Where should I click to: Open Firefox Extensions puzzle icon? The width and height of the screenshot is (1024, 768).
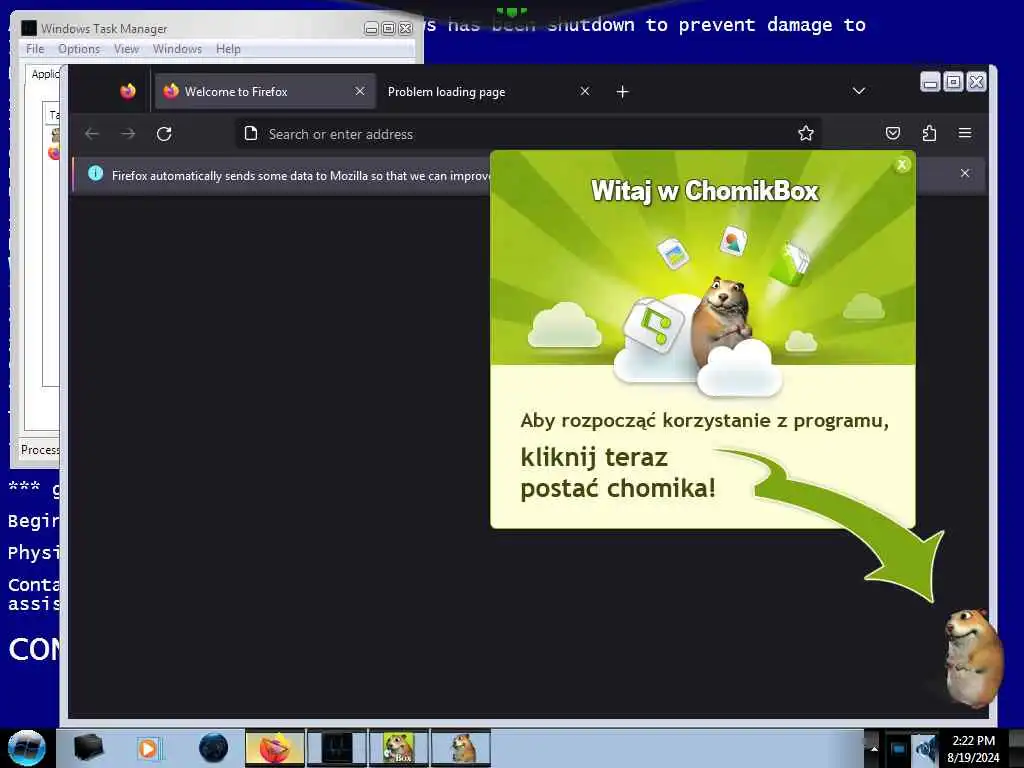pyautogui.click(x=929, y=133)
